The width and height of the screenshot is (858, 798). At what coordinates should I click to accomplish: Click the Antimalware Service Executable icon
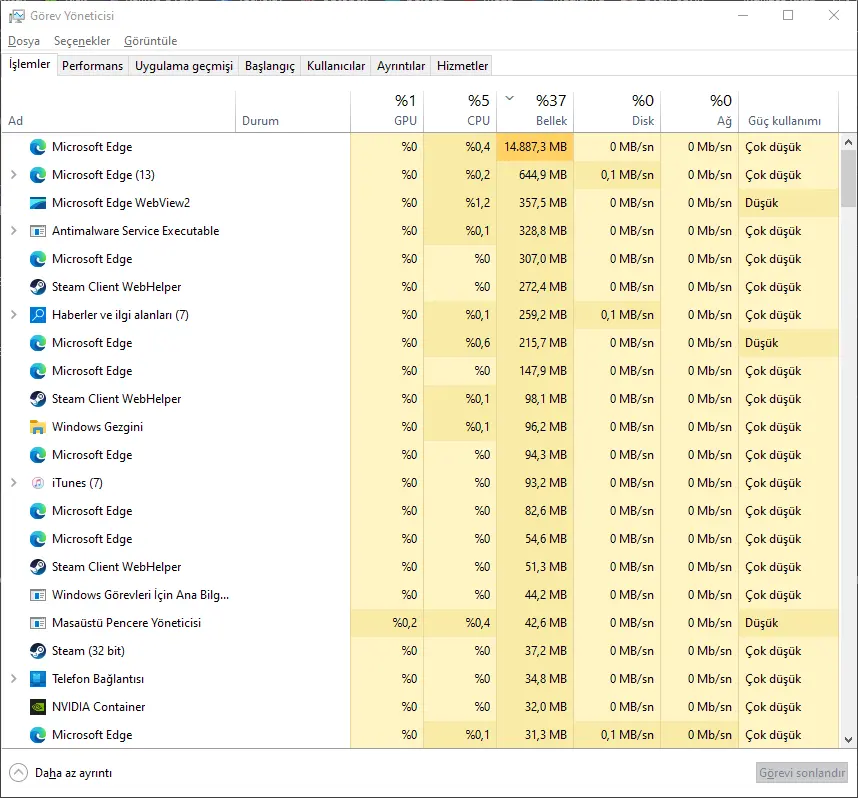point(38,231)
